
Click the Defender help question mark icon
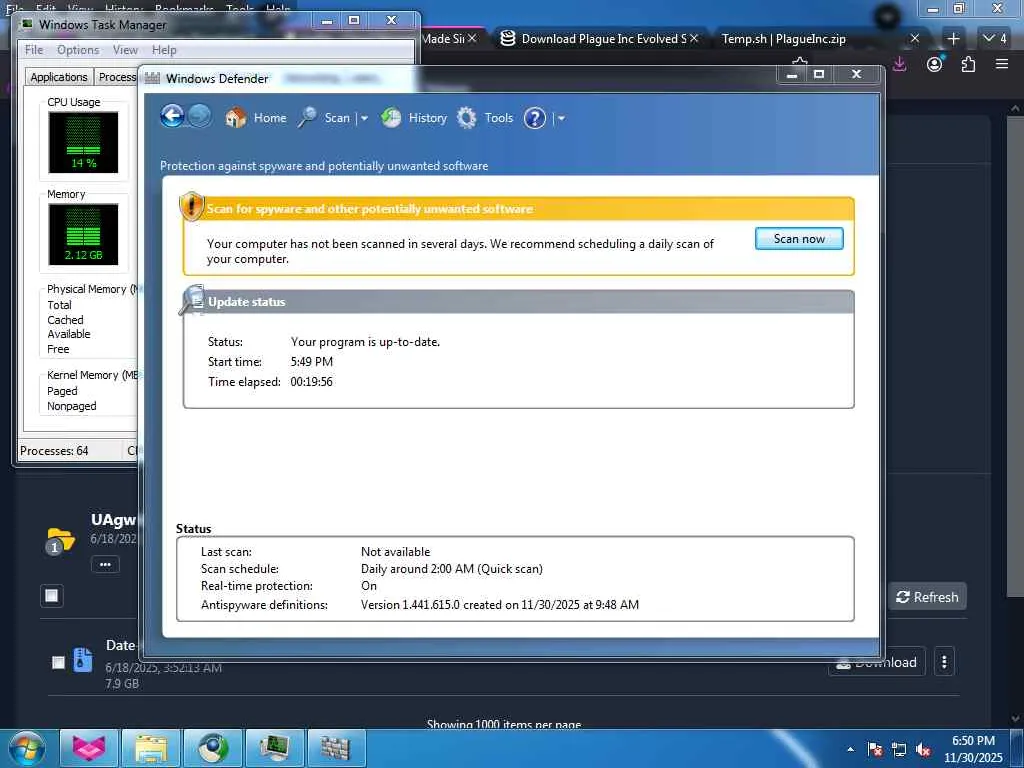535,118
